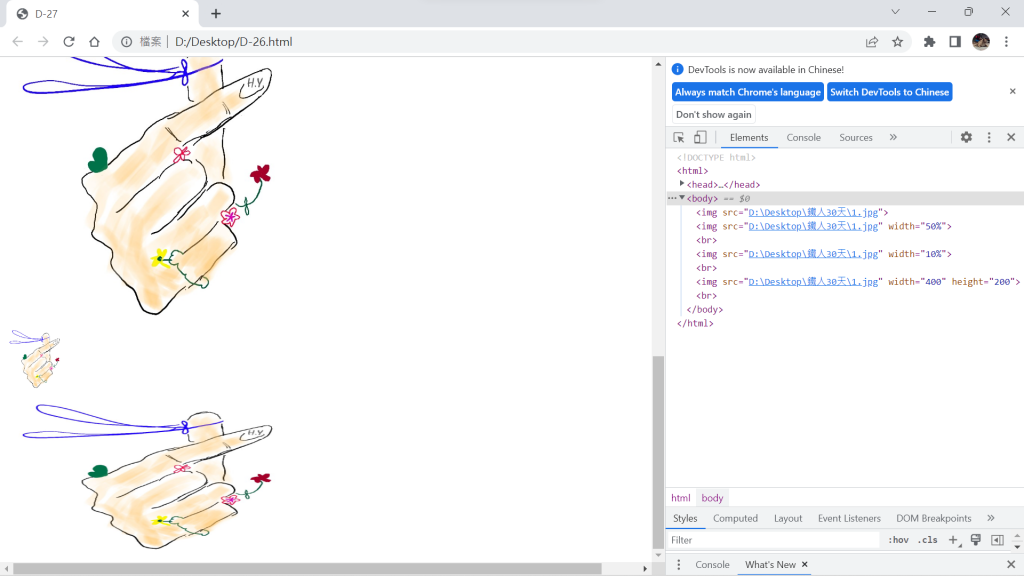Open image link in width=400 img

tap(813, 281)
